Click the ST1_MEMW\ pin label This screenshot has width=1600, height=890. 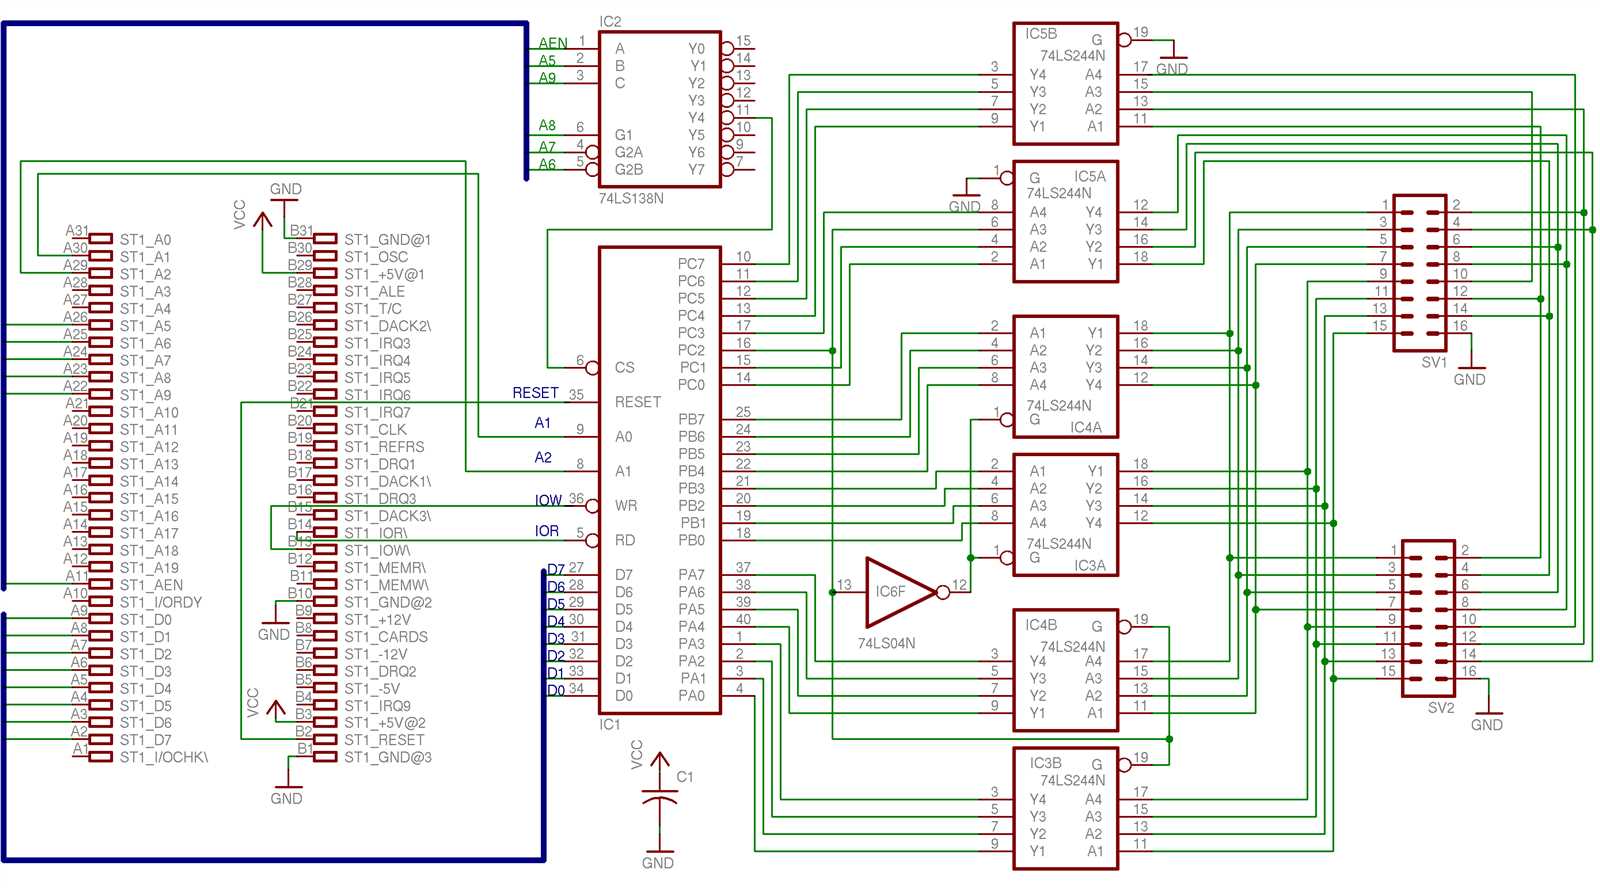point(387,585)
